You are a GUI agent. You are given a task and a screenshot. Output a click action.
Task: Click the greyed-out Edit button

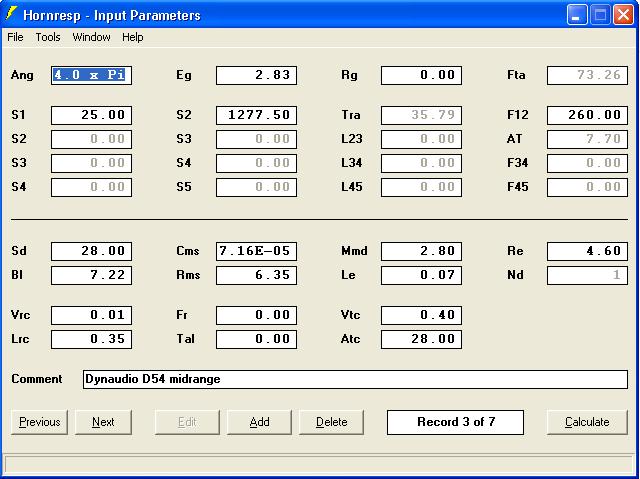pyautogui.click(x=187, y=422)
